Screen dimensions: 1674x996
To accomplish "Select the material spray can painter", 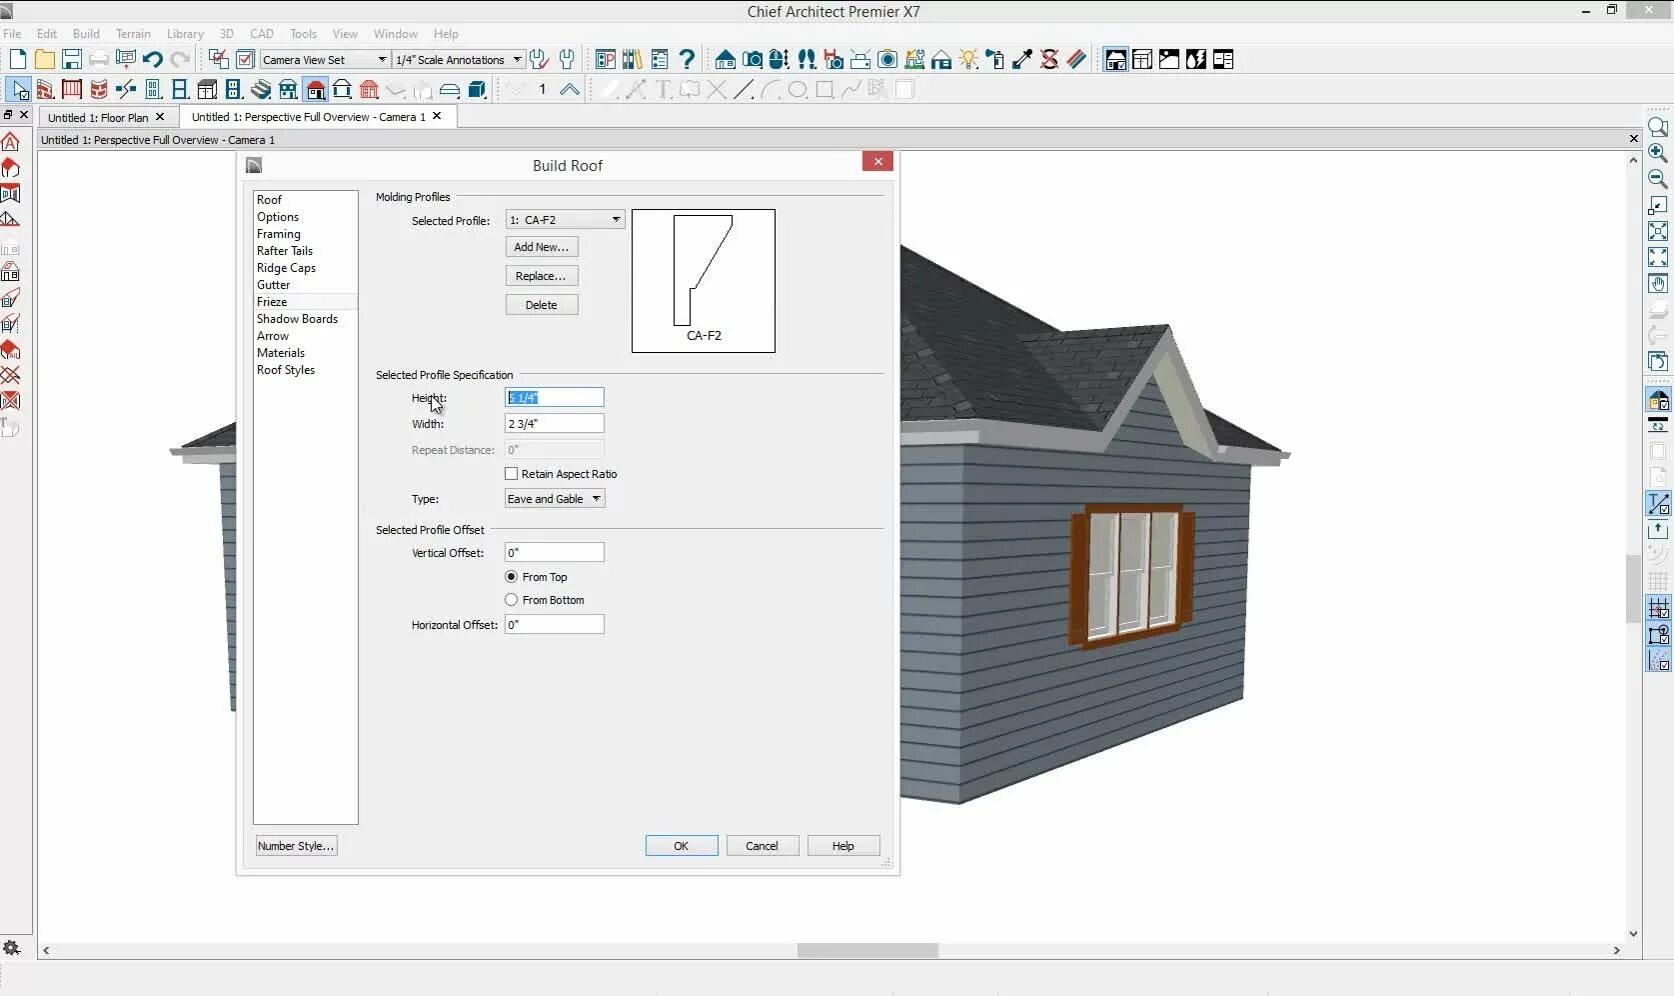I will [995, 60].
